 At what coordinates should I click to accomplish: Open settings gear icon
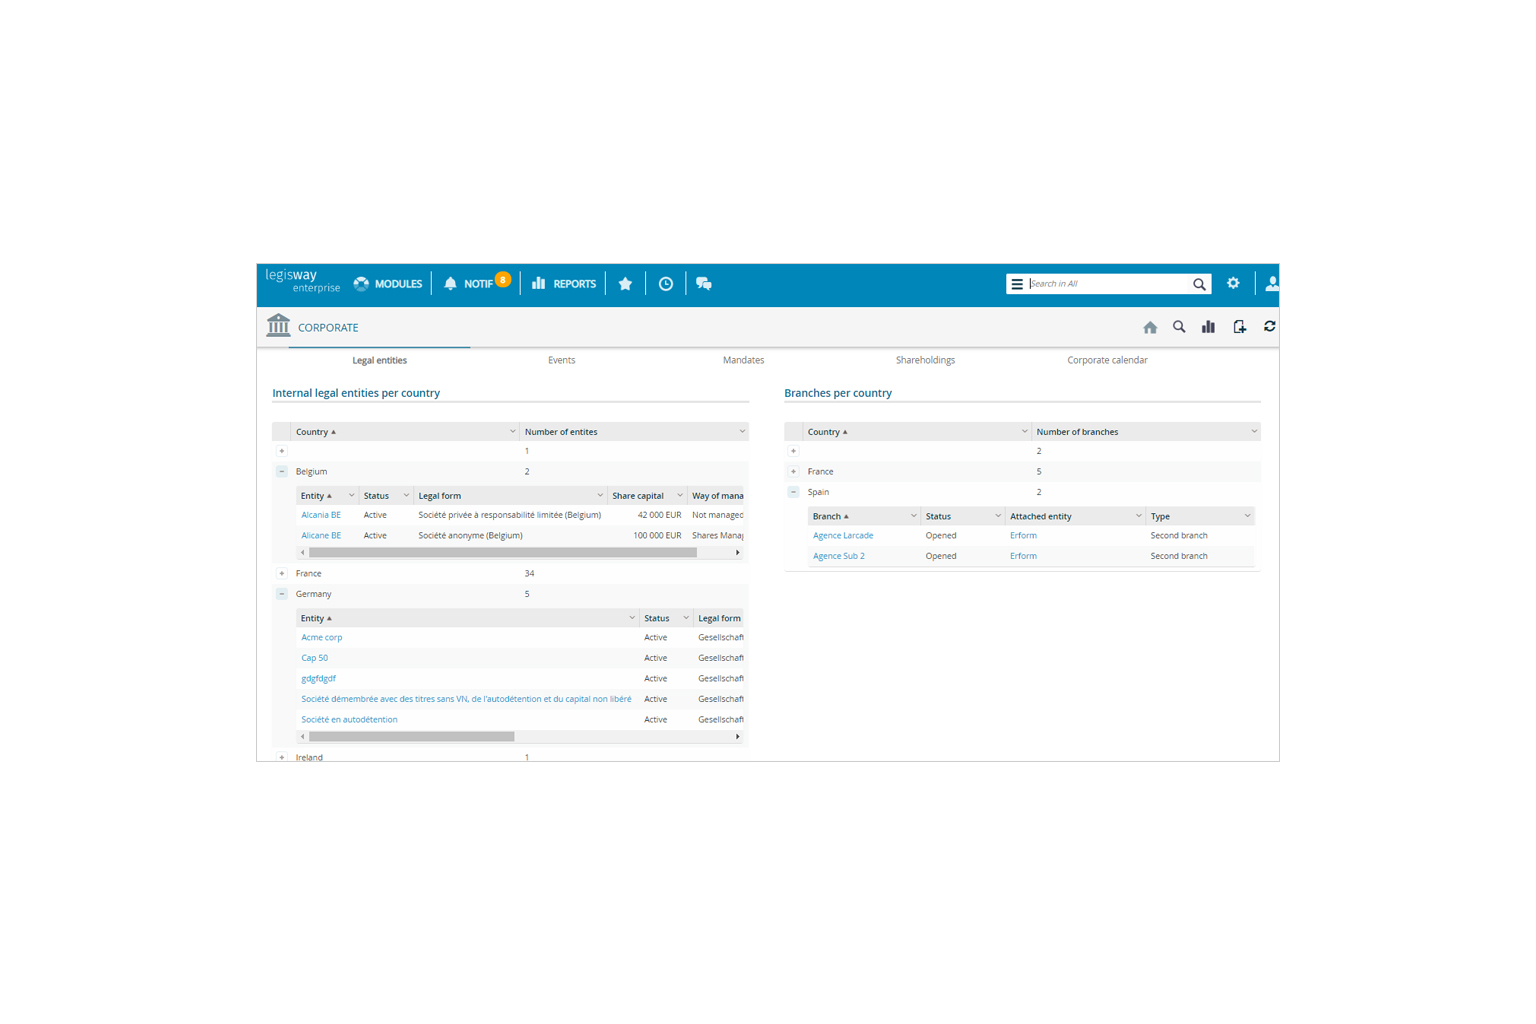click(1233, 284)
